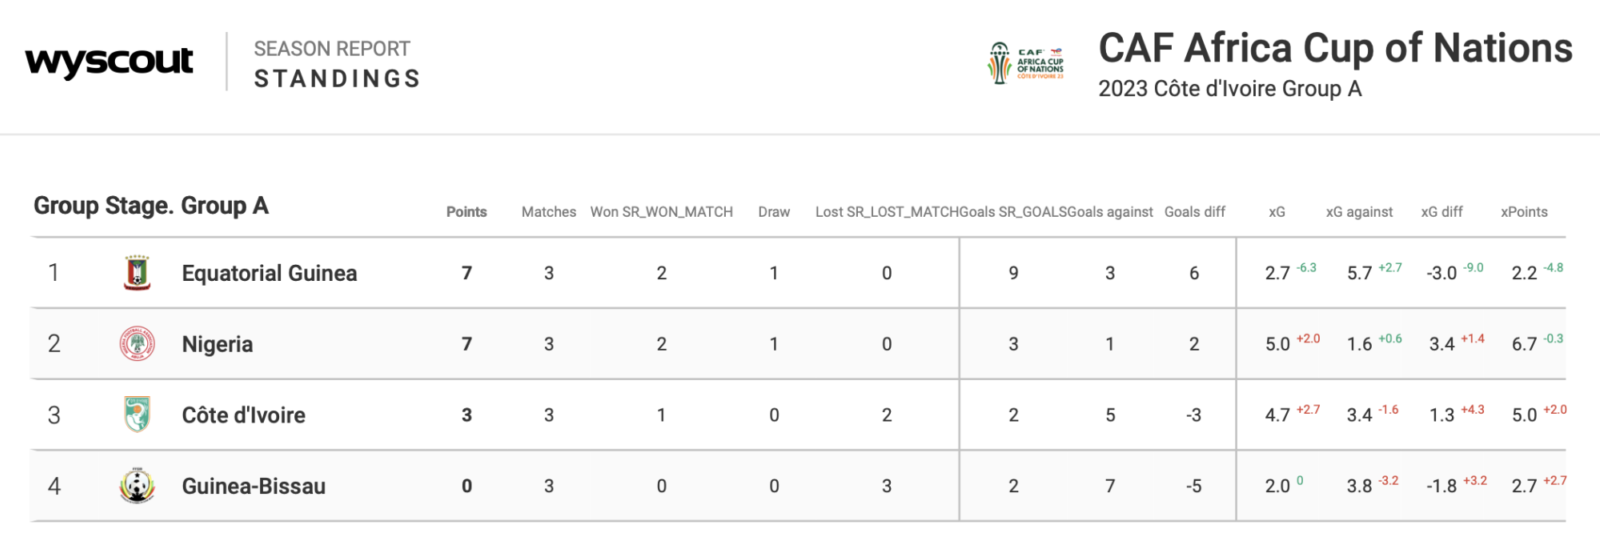The height and width of the screenshot is (545, 1600).
Task: Click Nigeria's xG value 5.0
Action: tap(1277, 344)
